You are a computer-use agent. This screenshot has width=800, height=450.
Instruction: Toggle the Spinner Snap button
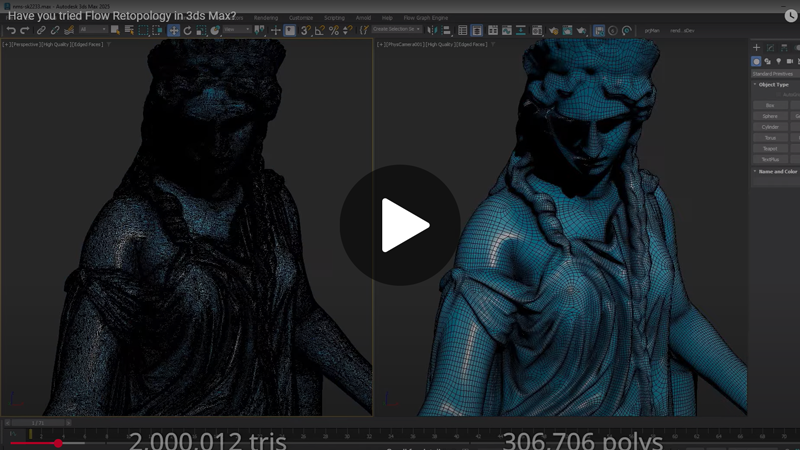[347, 31]
